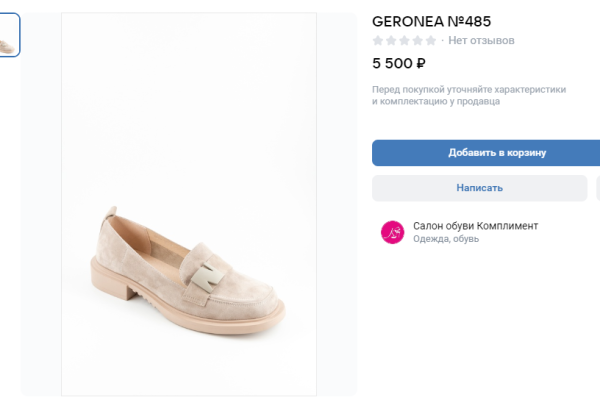Click the fourth rating star
The image size is (600, 400).
(x=417, y=41)
